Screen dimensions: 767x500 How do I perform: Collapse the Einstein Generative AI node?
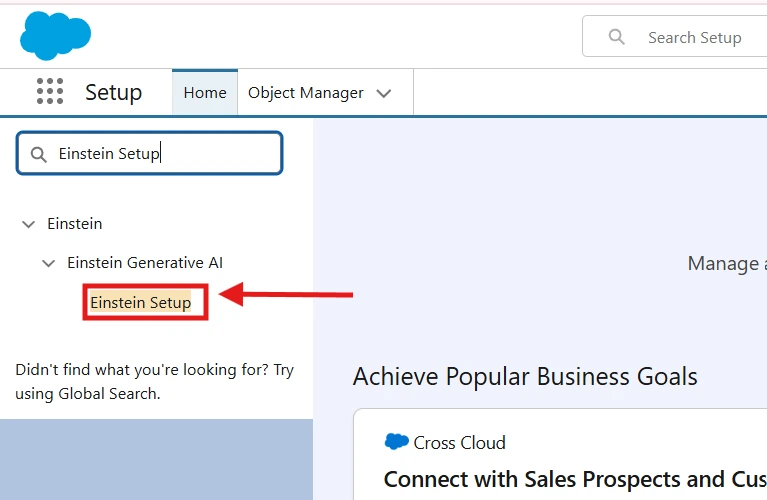point(48,263)
